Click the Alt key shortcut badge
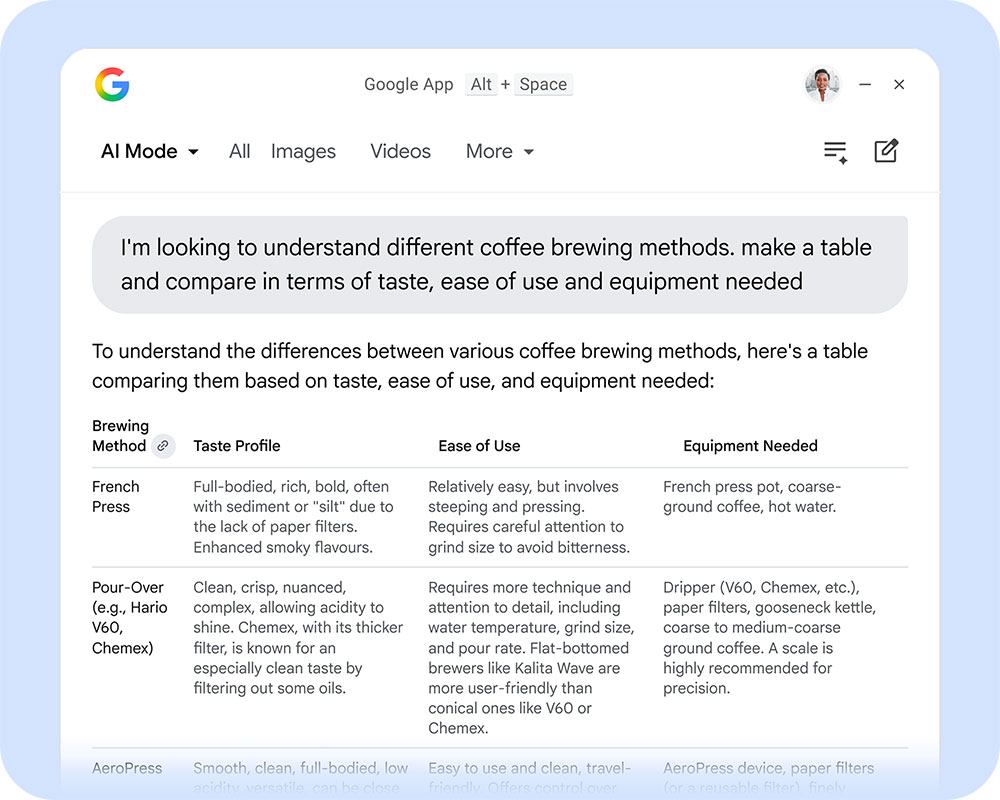 tap(481, 85)
